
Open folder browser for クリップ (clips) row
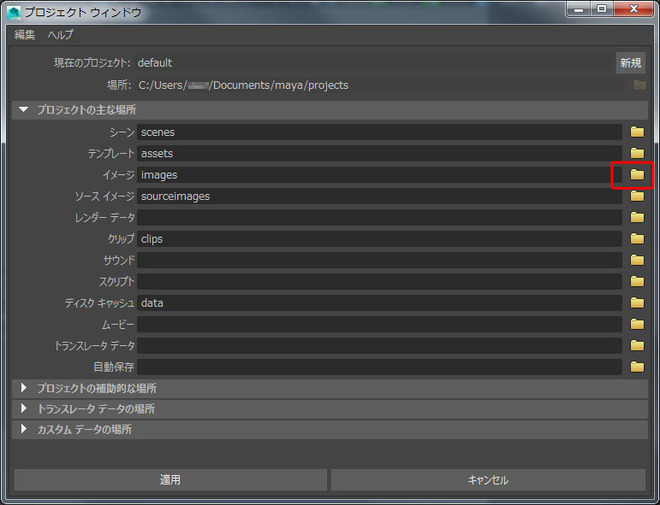coord(637,239)
